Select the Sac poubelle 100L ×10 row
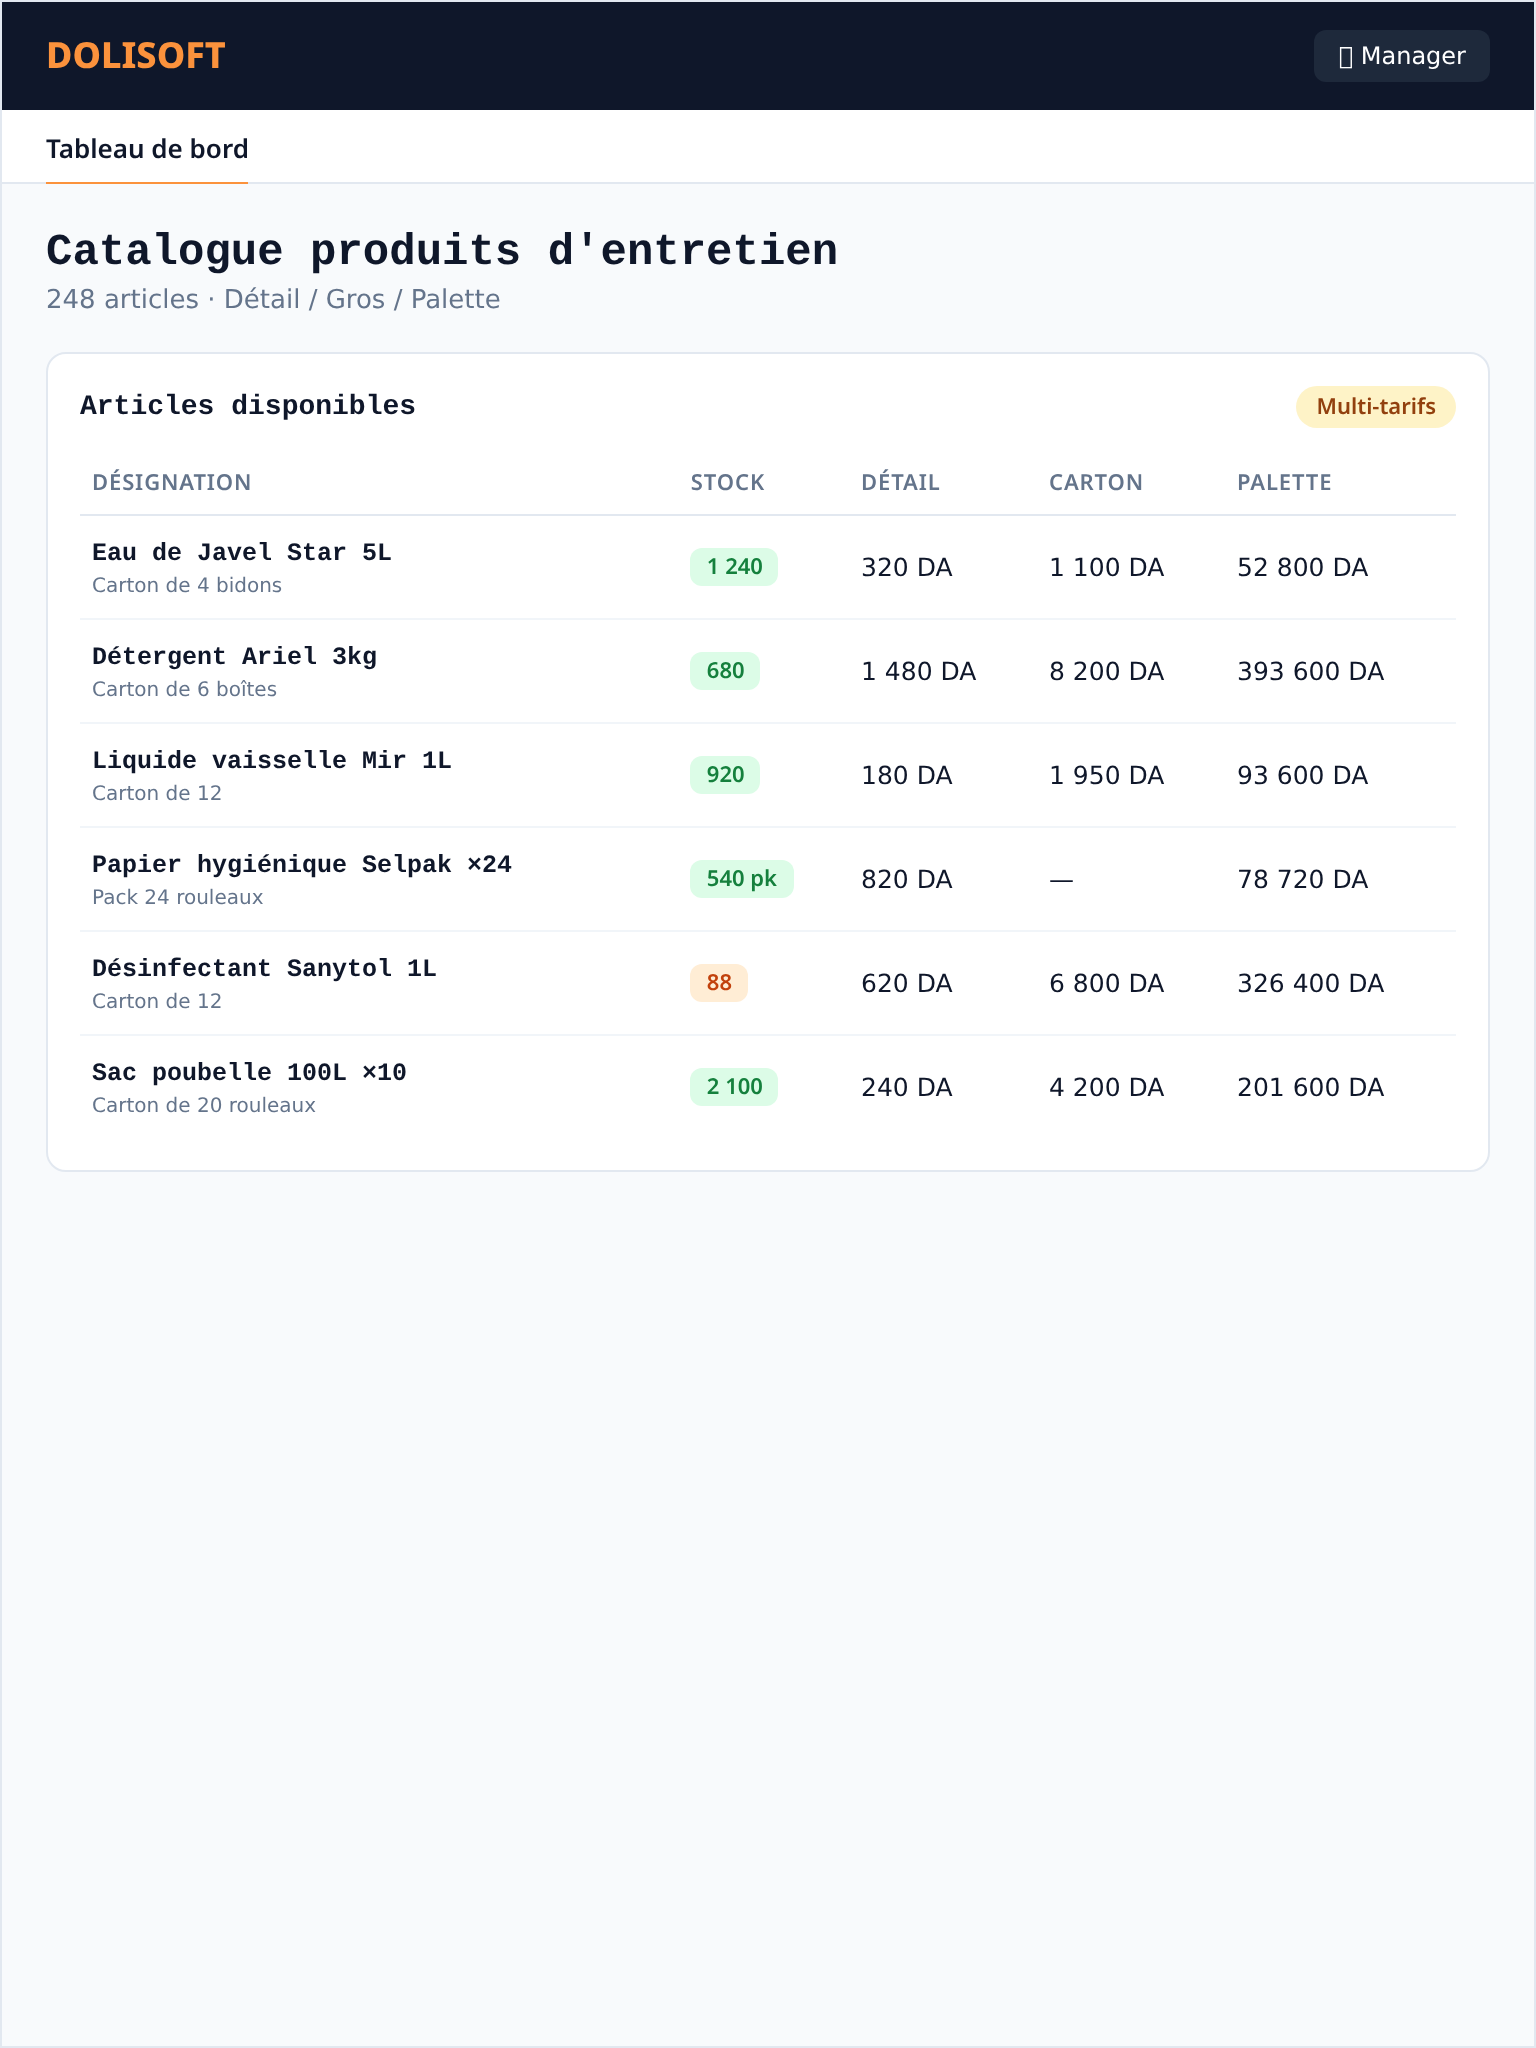 click(768, 1087)
